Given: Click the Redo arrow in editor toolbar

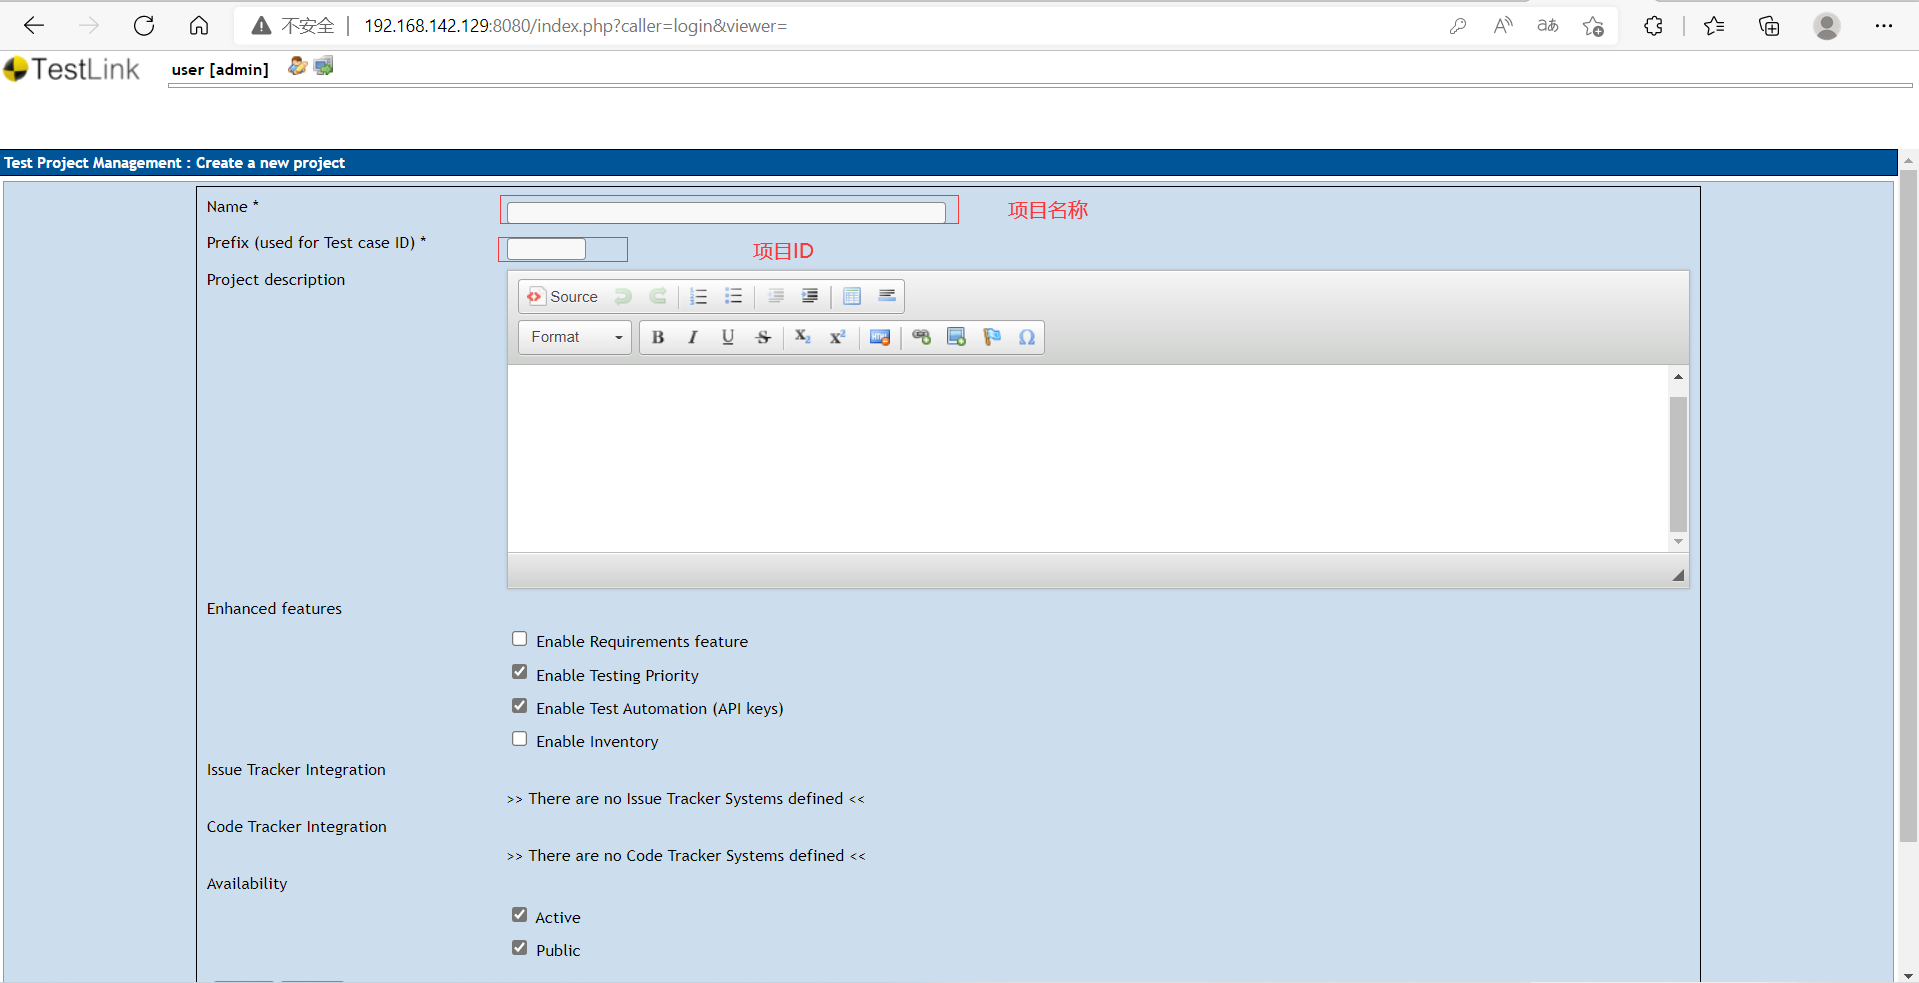Looking at the screenshot, I should click(658, 296).
